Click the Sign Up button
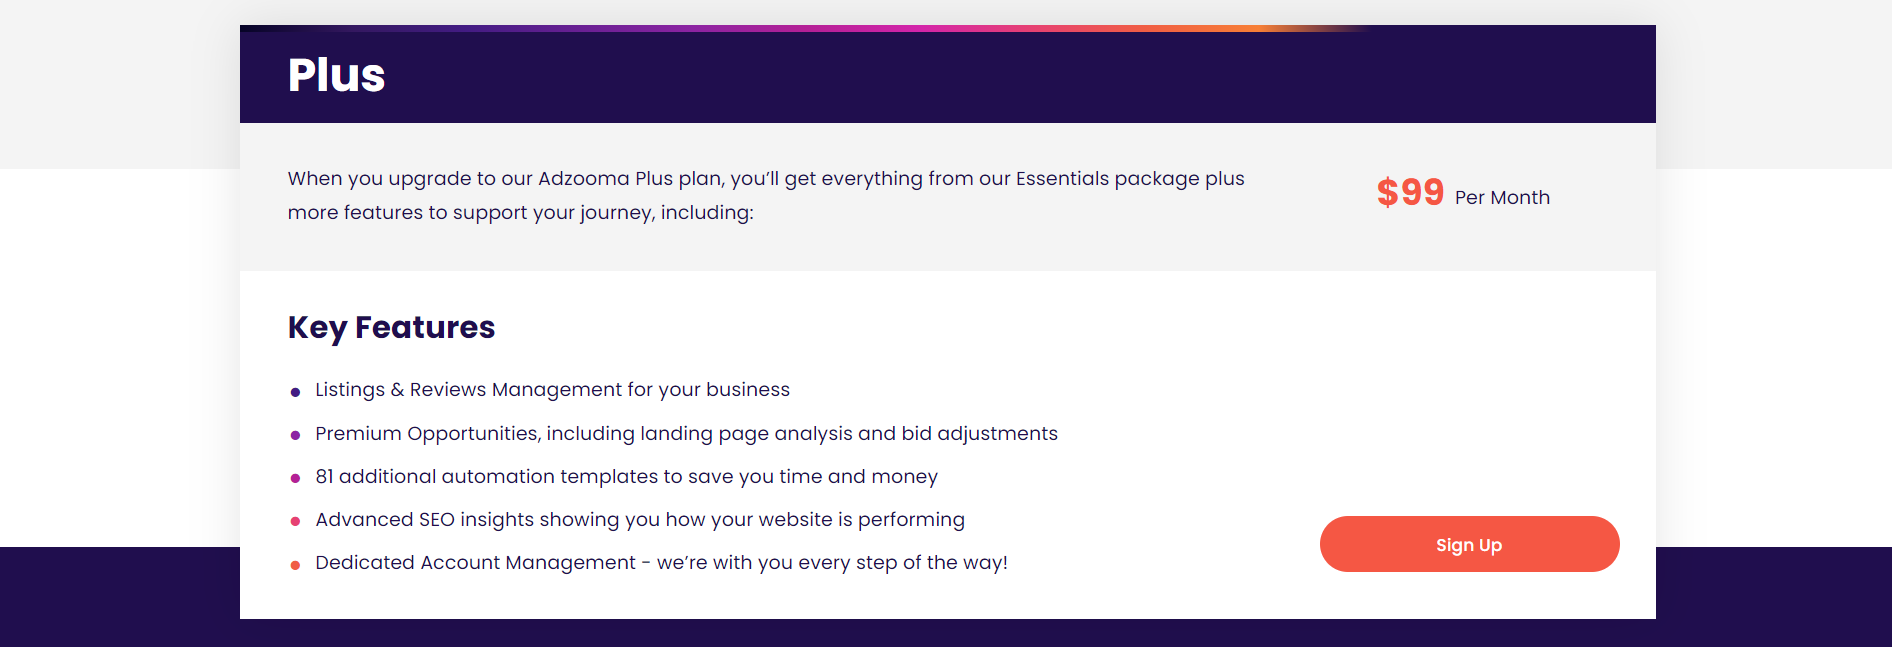The height and width of the screenshot is (647, 1892). [x=1469, y=544]
